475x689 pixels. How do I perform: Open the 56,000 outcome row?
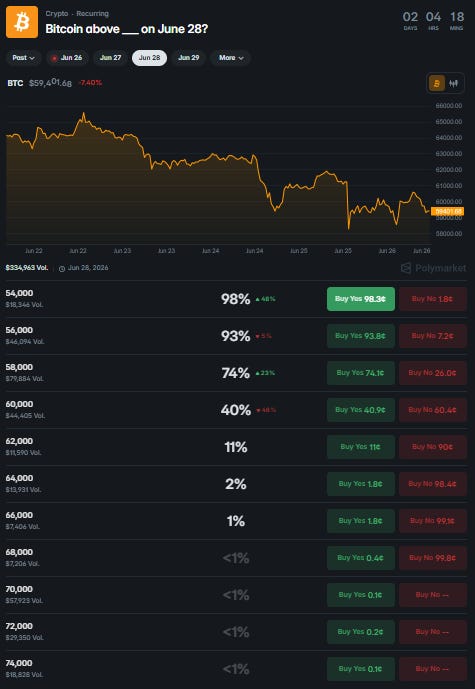(x=236, y=336)
